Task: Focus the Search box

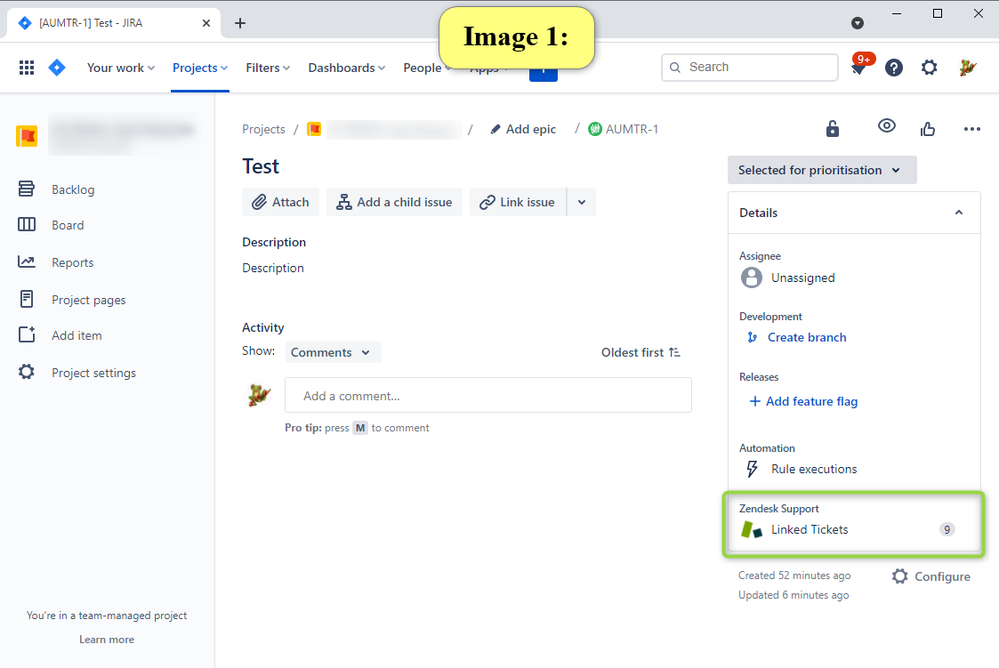Action: (x=750, y=68)
